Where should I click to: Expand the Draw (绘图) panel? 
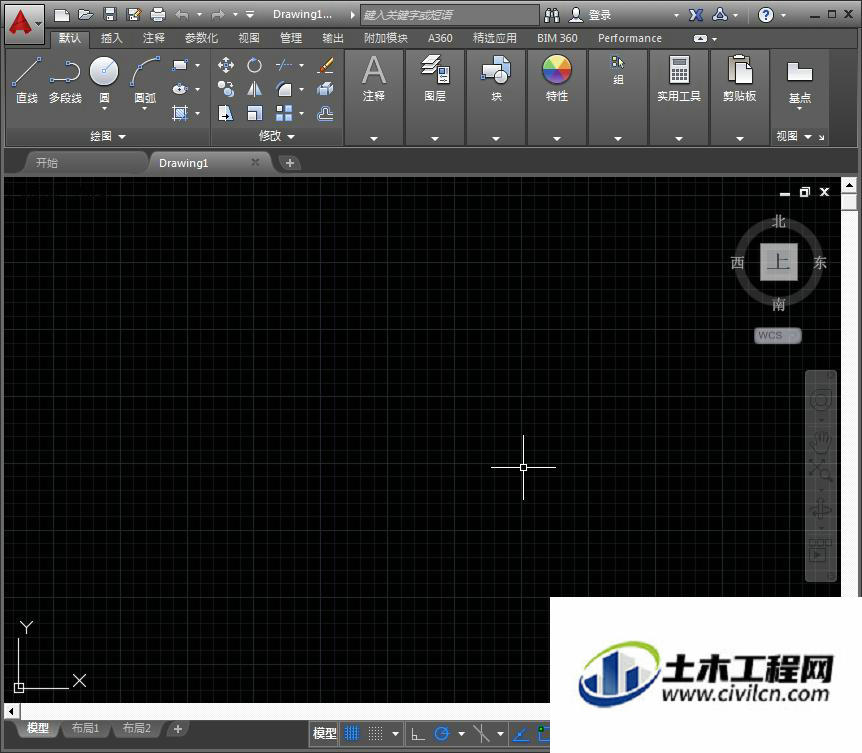point(108,136)
